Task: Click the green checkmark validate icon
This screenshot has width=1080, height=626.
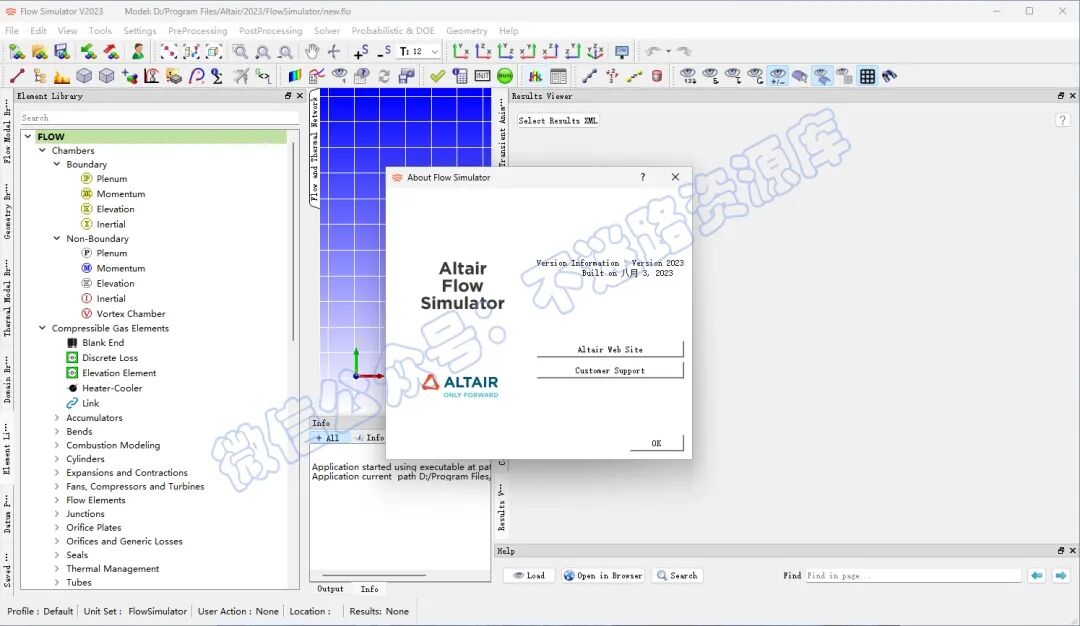Action: click(x=437, y=76)
